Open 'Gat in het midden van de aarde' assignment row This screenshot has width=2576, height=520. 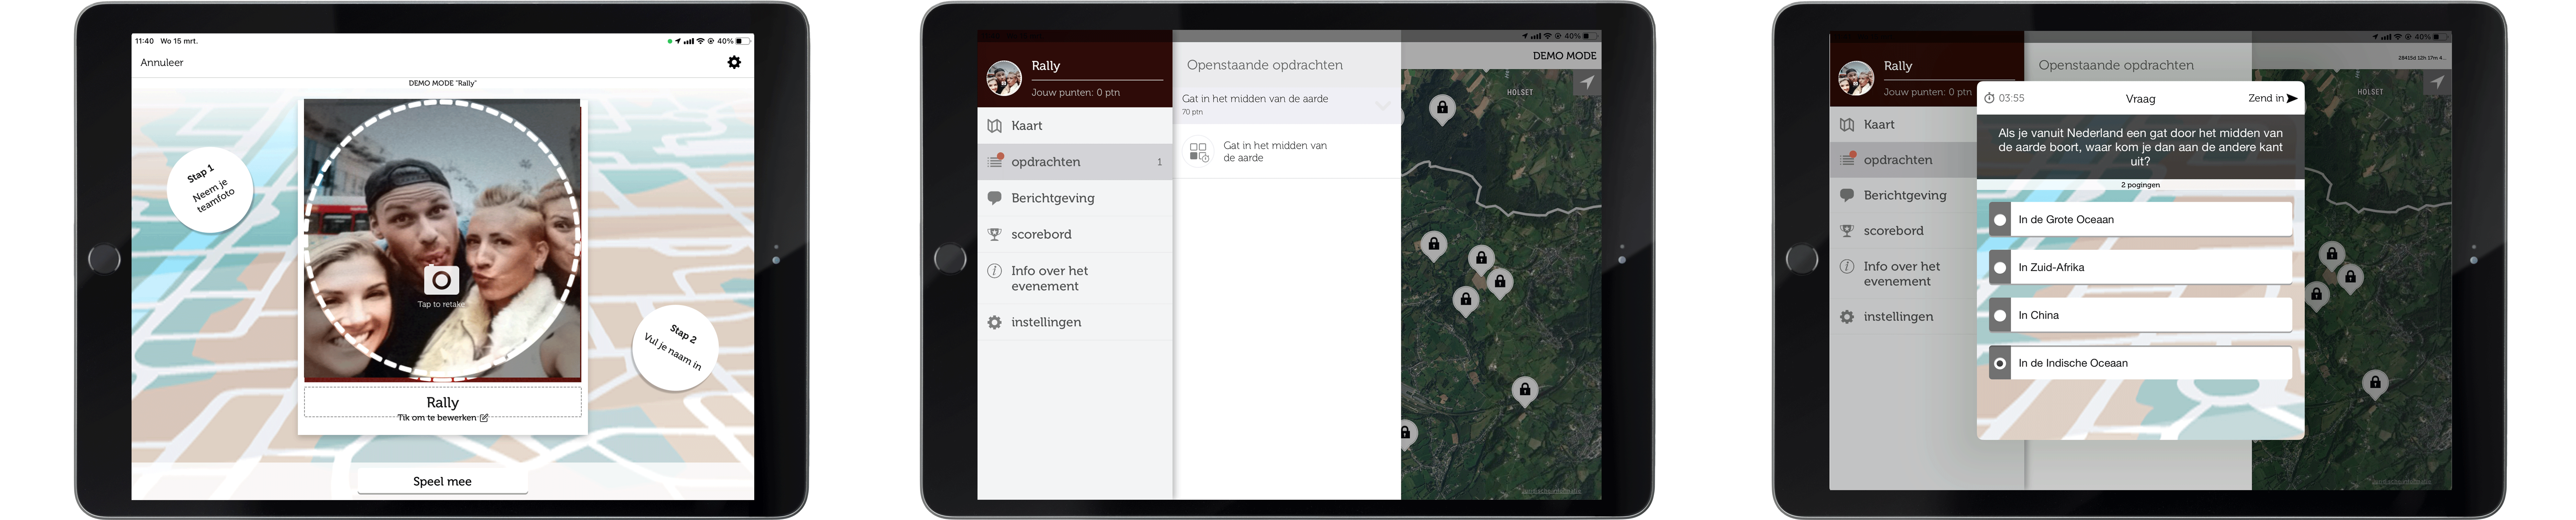[1287, 152]
